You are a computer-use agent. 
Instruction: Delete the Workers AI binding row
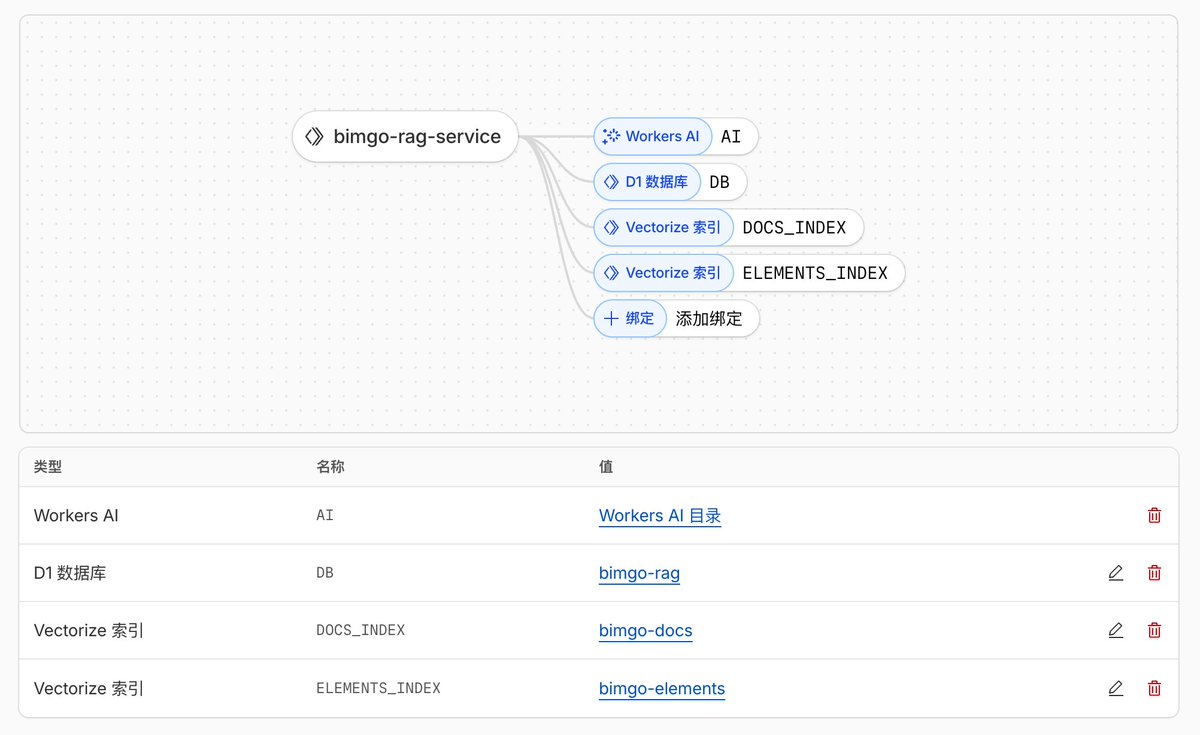tap(1154, 516)
